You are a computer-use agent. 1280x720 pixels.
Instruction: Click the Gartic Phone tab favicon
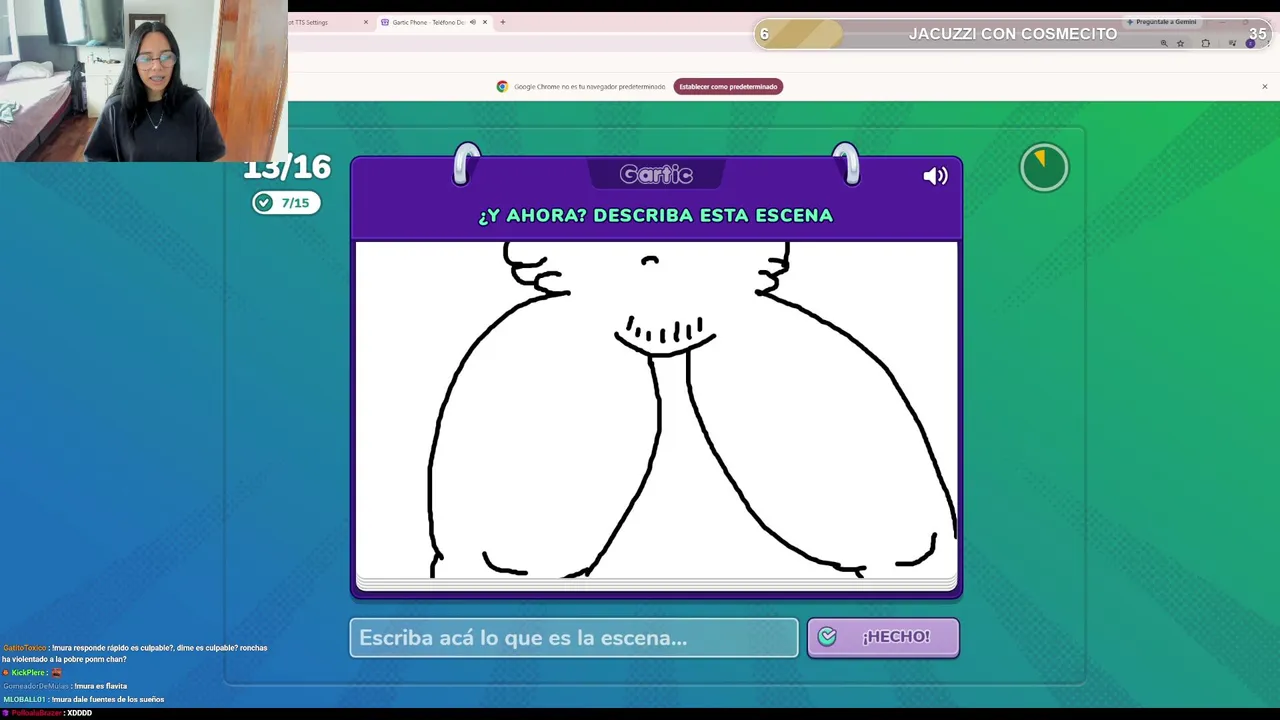[x=385, y=22]
